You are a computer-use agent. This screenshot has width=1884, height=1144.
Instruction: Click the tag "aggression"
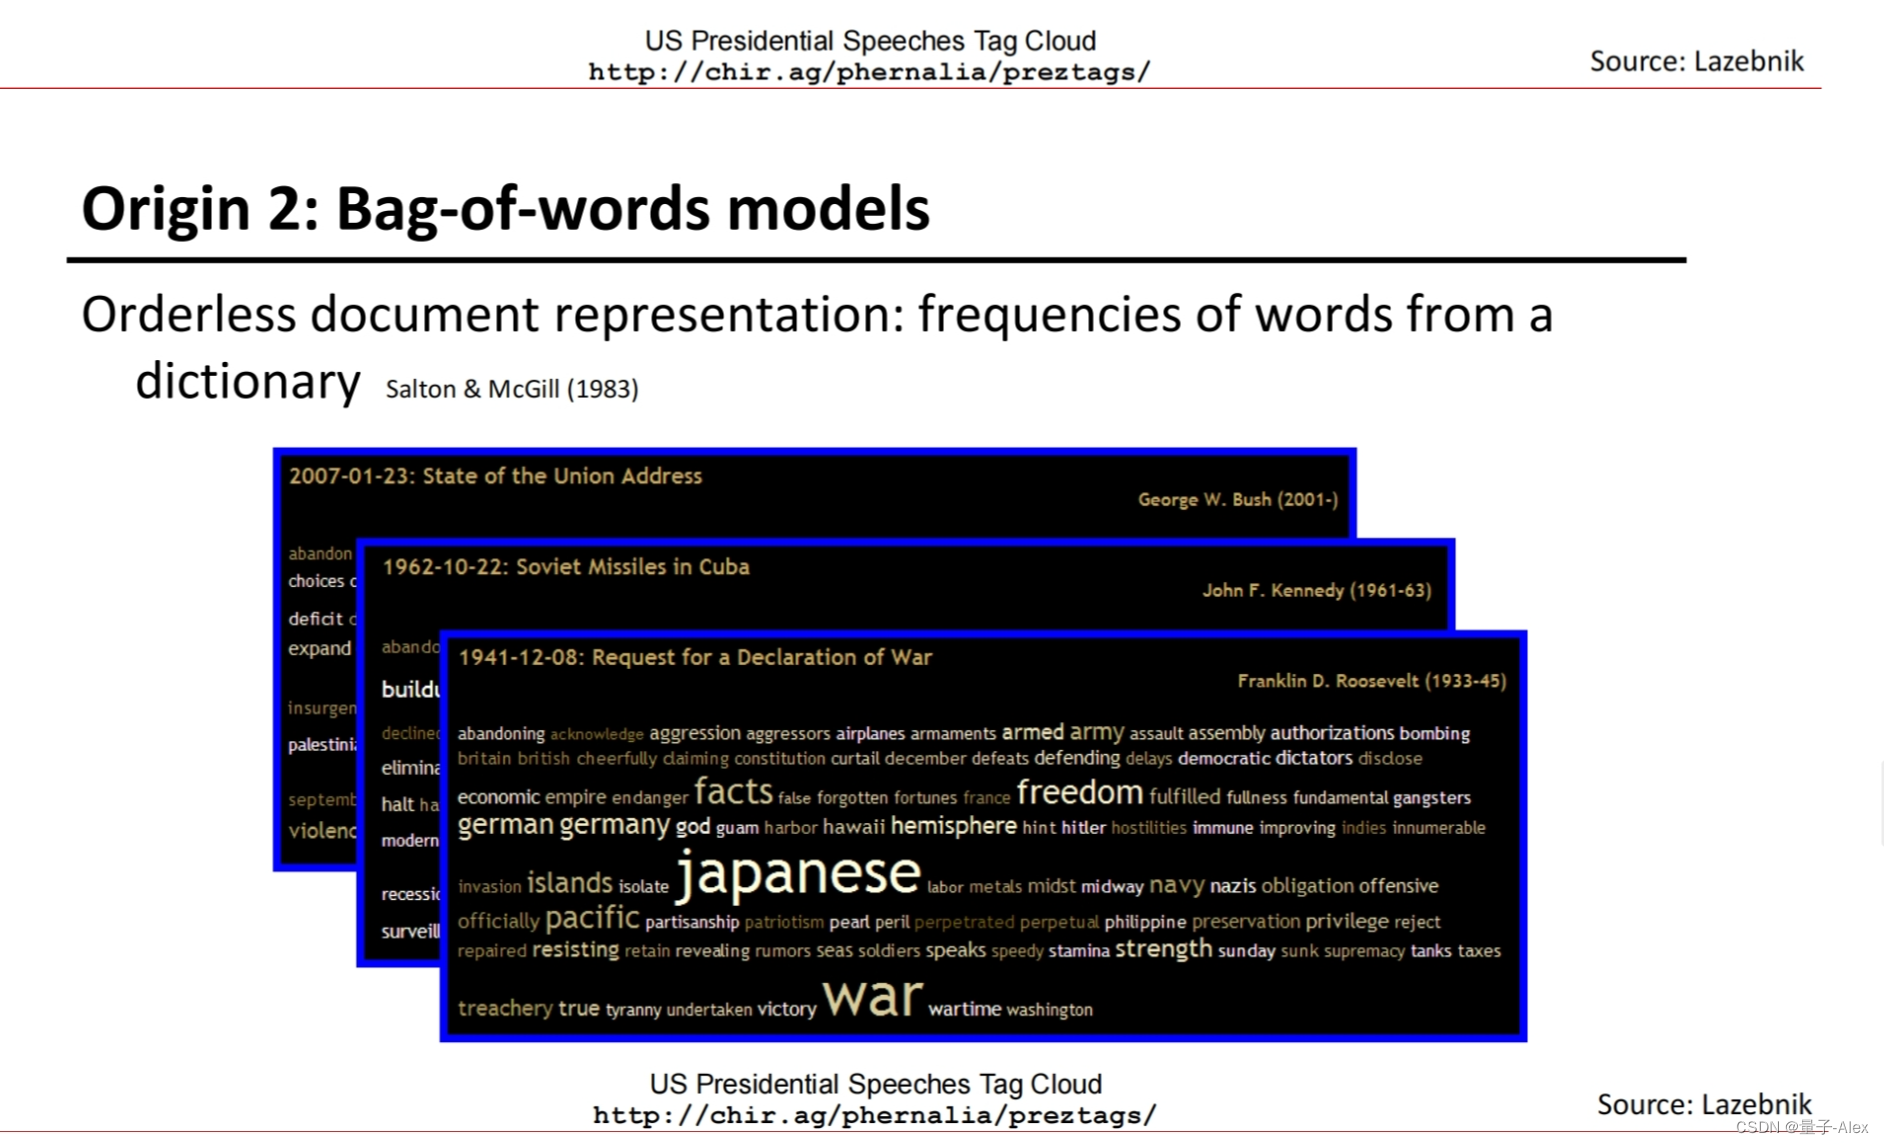pos(695,733)
